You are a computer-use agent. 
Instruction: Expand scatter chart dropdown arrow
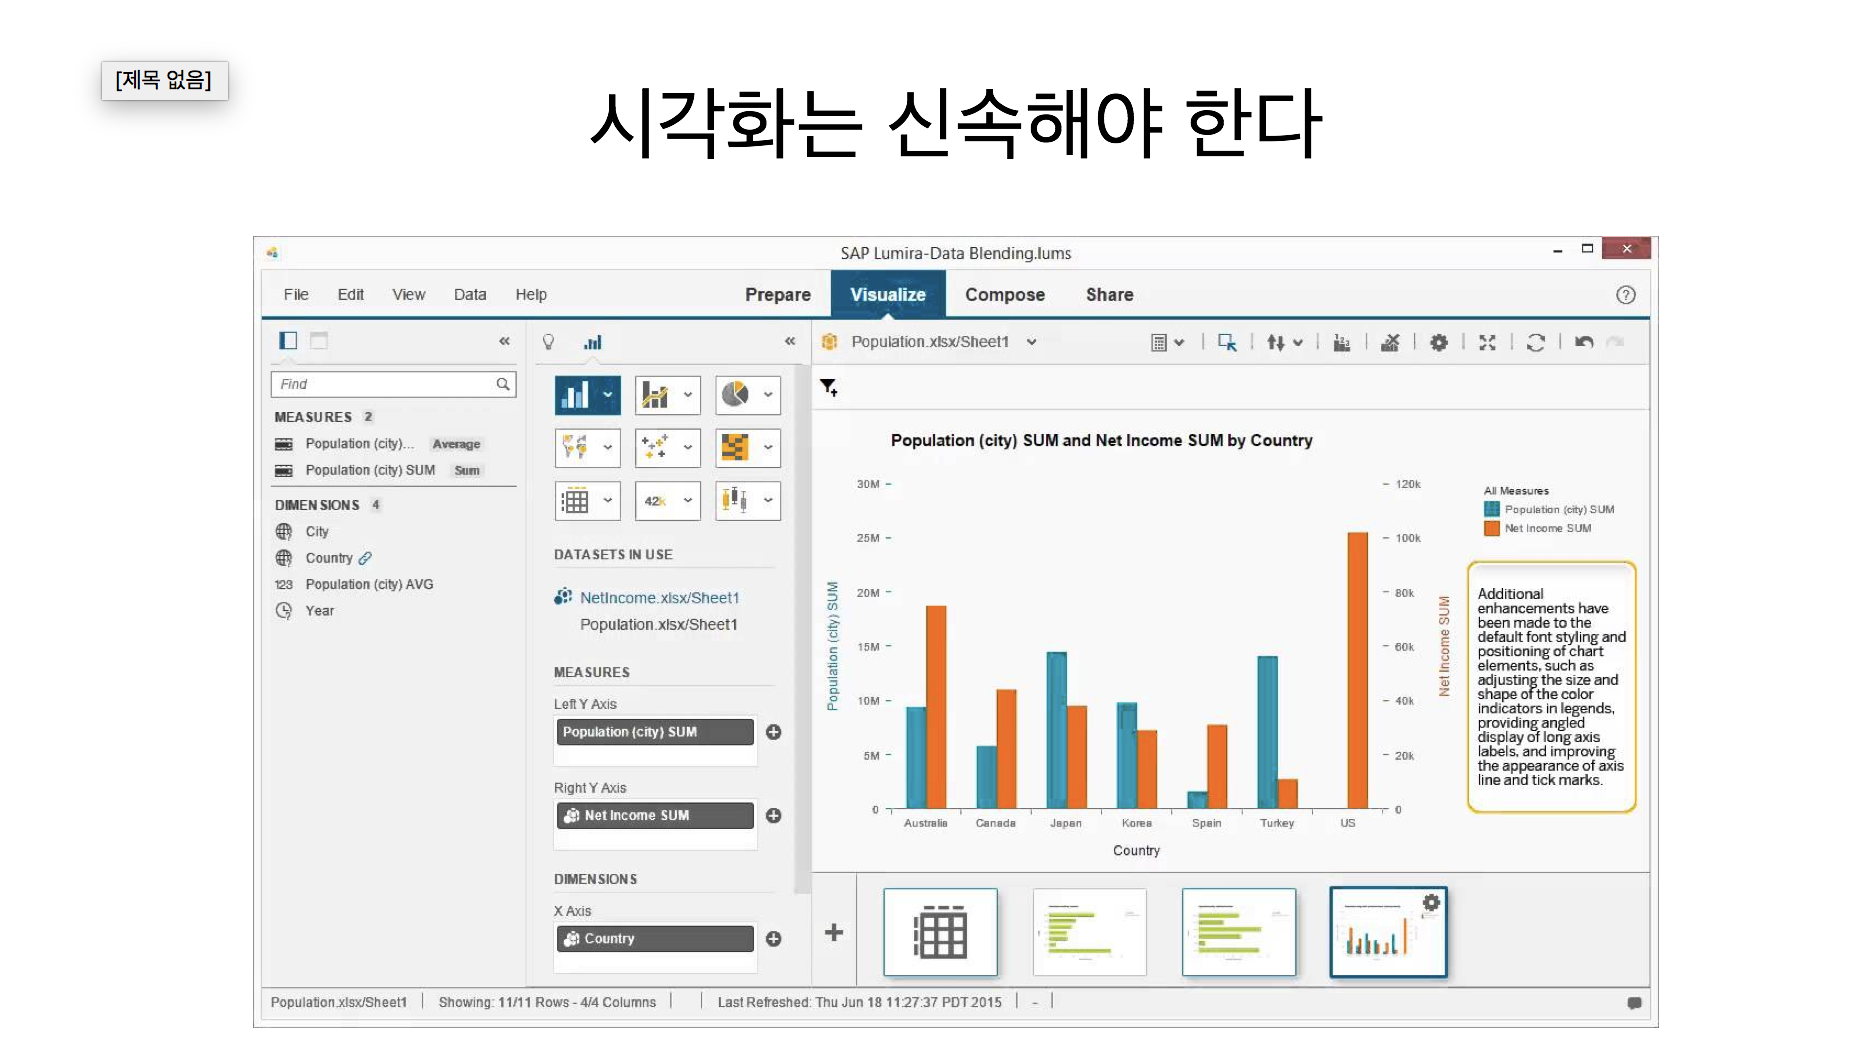pos(688,447)
